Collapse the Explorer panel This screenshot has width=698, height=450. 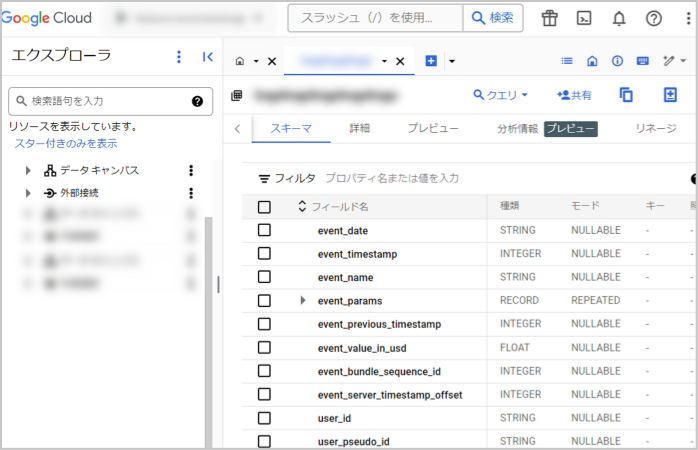click(207, 57)
